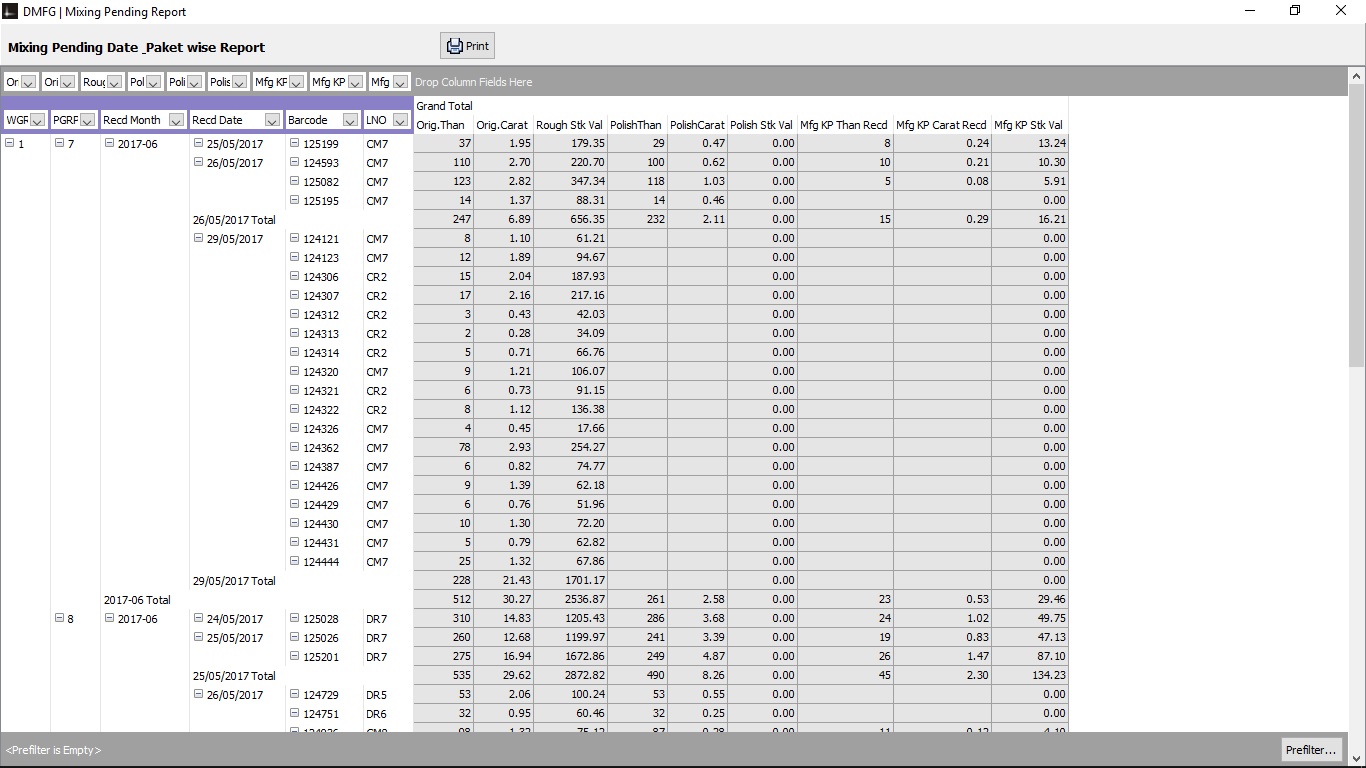
Task: Click the PolishThan column header
Action: (x=638, y=125)
